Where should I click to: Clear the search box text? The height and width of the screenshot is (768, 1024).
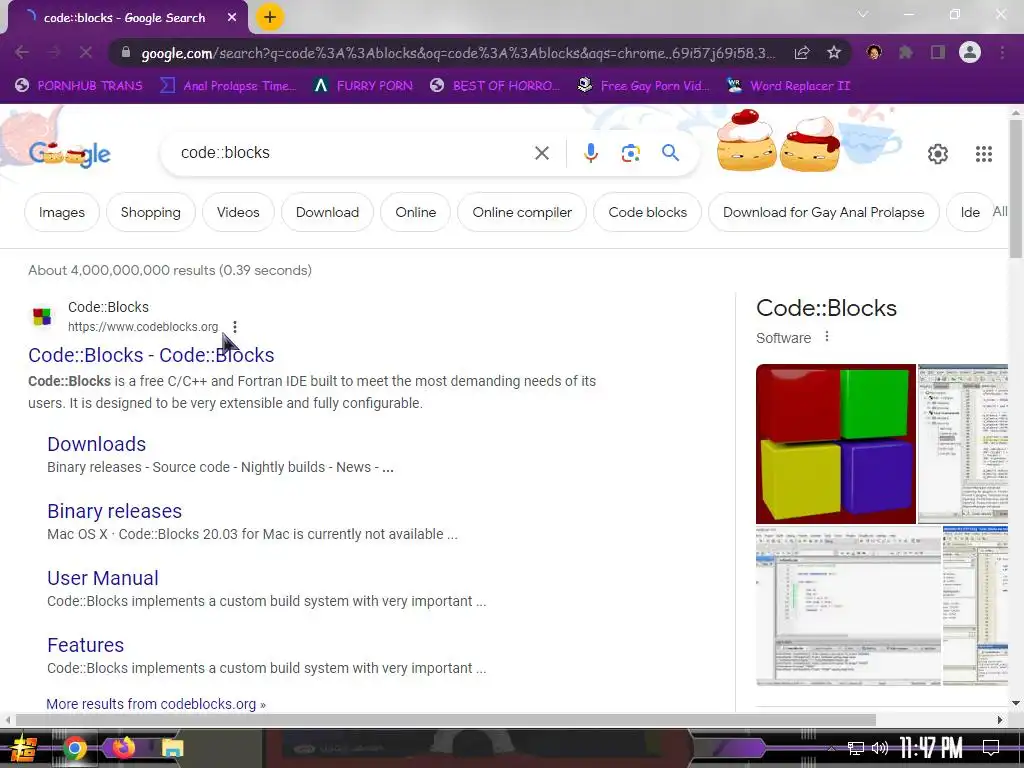click(x=541, y=153)
